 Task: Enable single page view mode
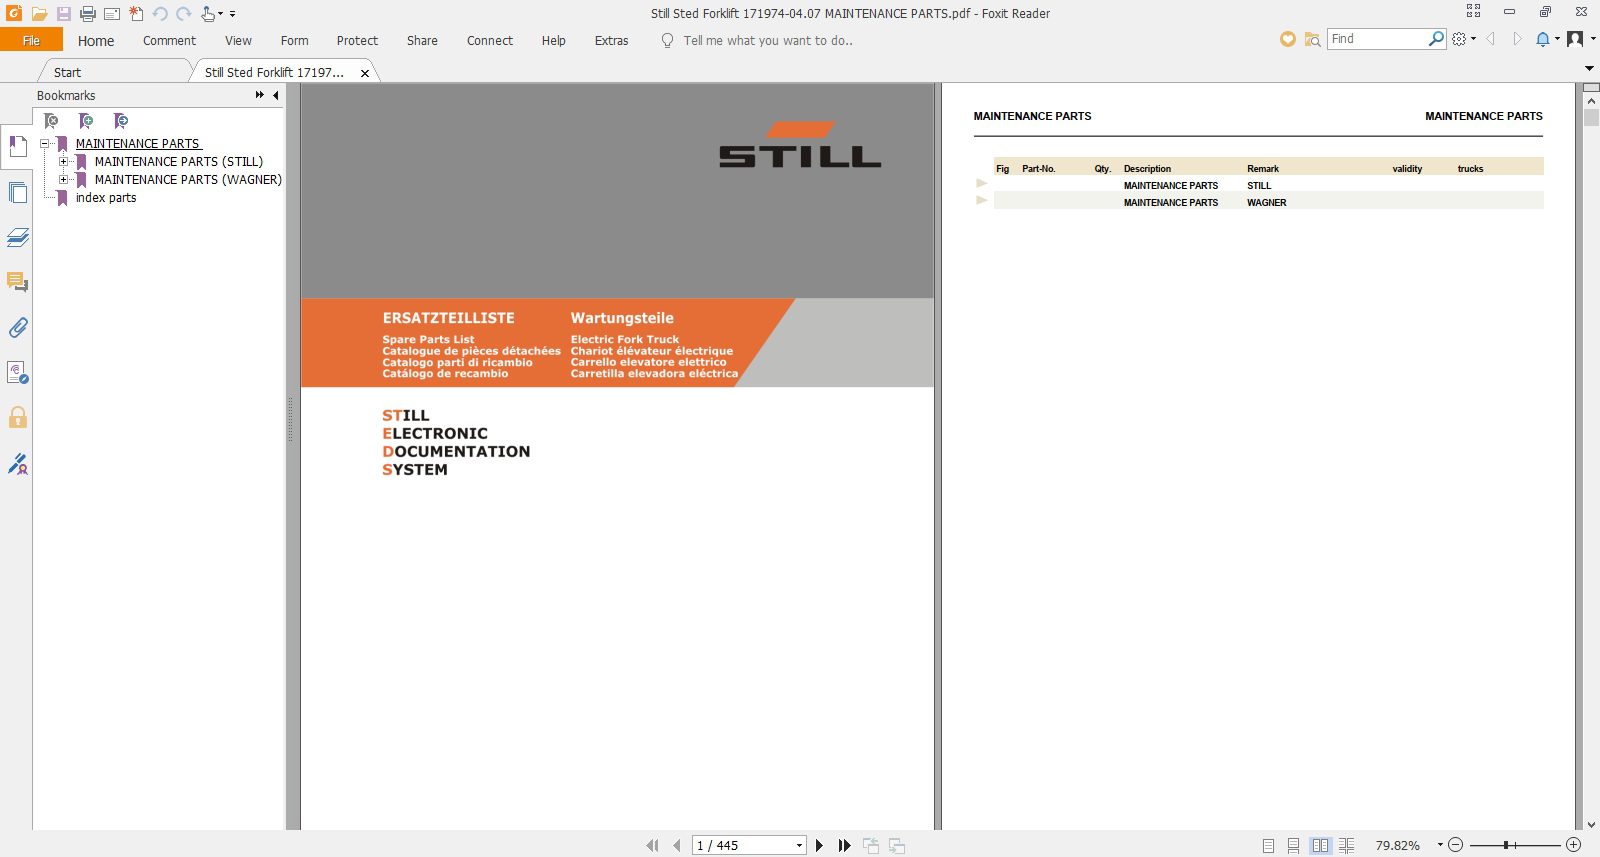click(x=1268, y=846)
